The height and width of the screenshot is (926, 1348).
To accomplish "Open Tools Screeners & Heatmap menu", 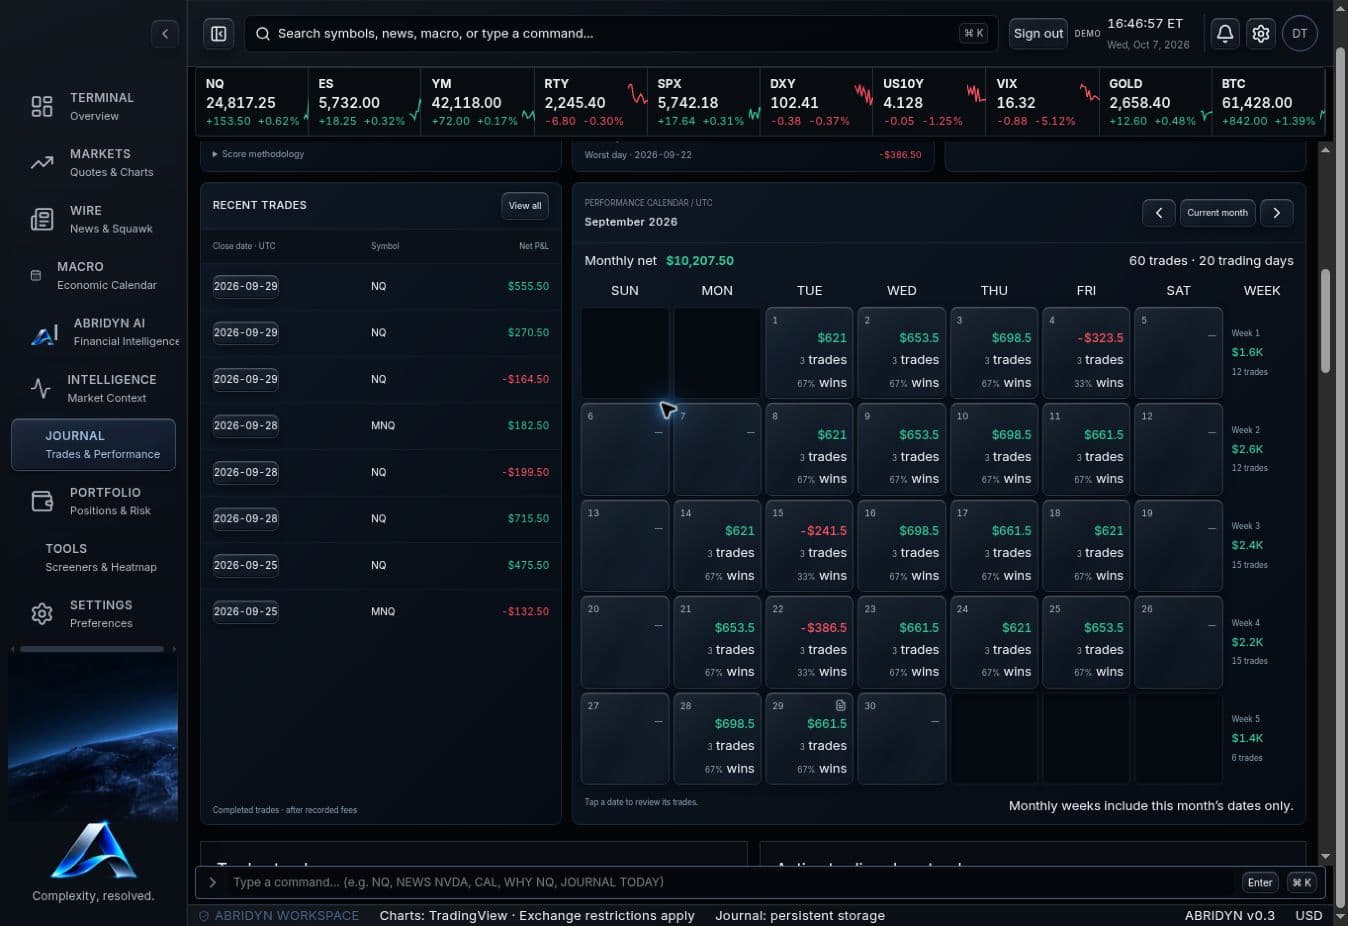I will click(x=93, y=558).
